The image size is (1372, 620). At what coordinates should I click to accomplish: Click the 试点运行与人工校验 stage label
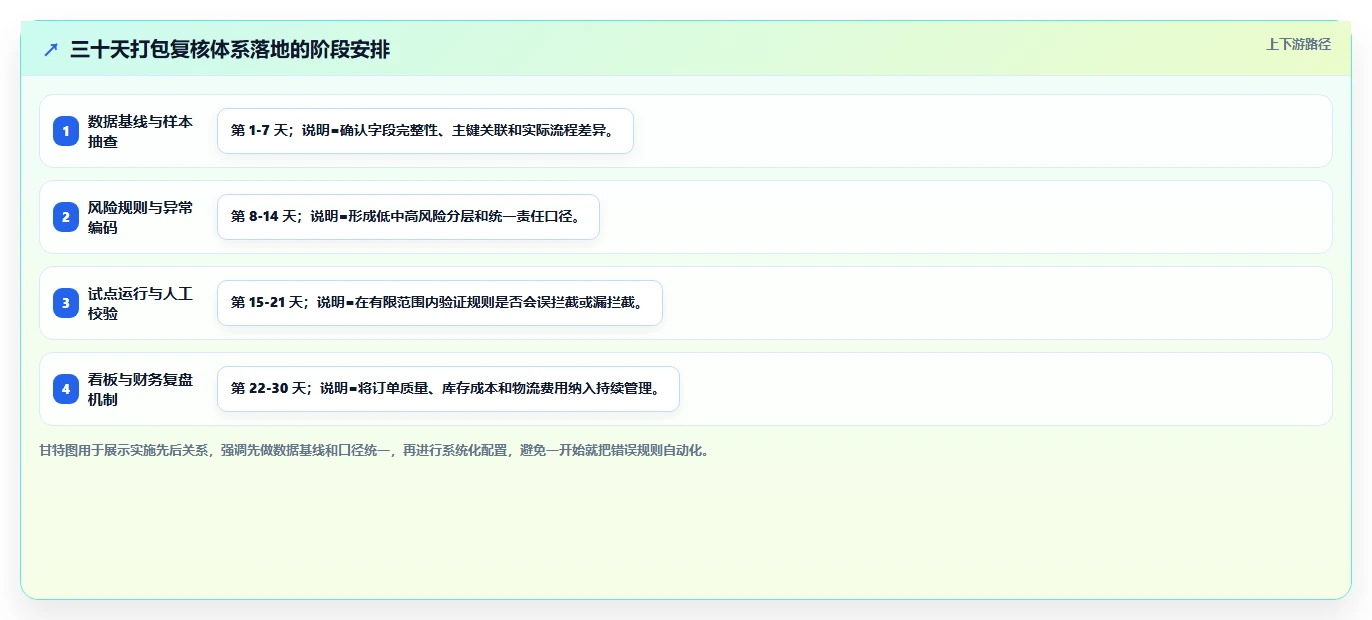click(141, 303)
